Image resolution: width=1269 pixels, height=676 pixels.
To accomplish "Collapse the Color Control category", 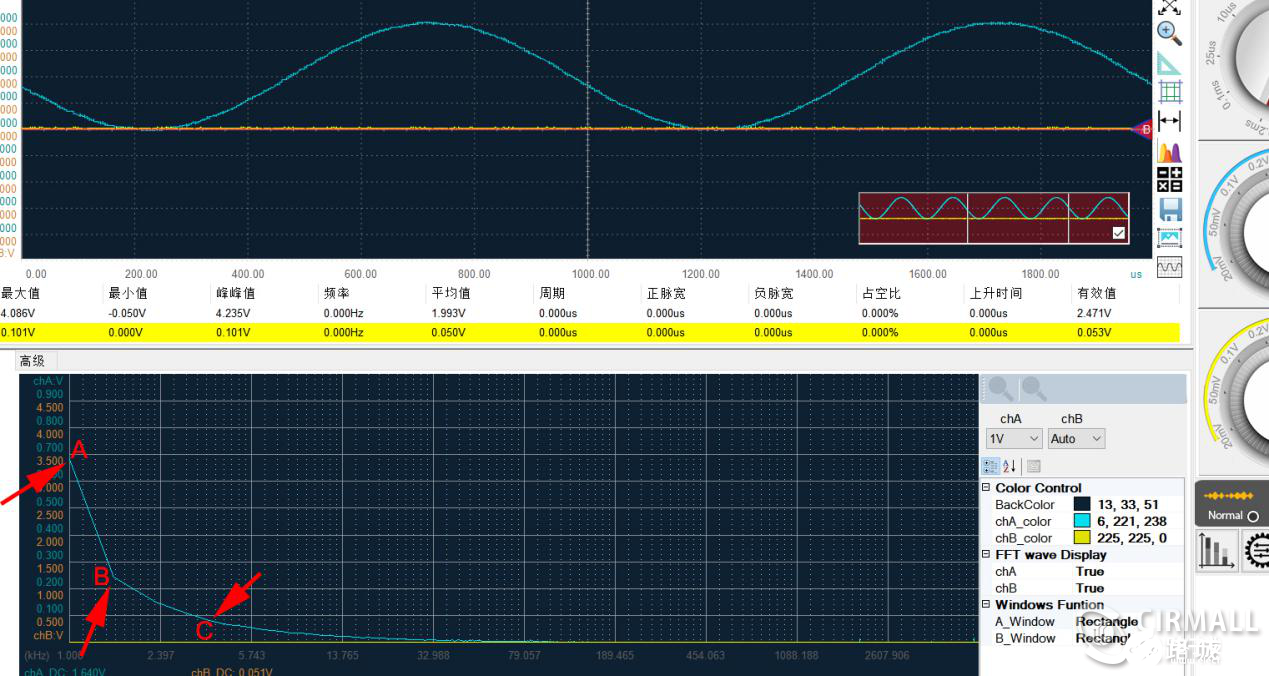I will (986, 488).
